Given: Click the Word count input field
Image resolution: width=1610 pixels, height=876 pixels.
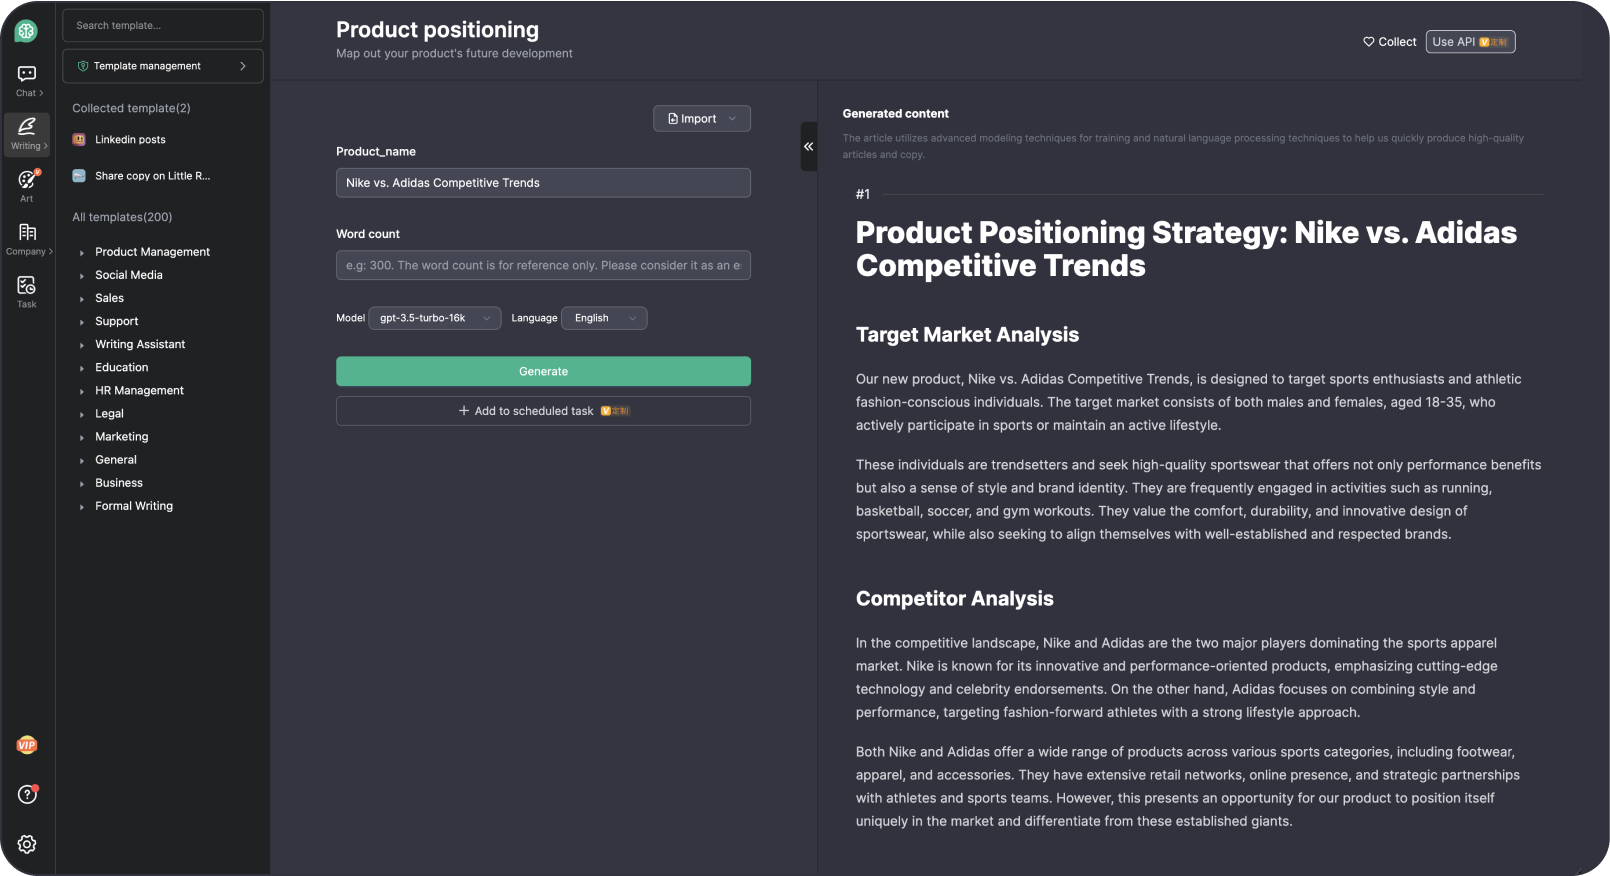Looking at the screenshot, I should click(x=543, y=265).
